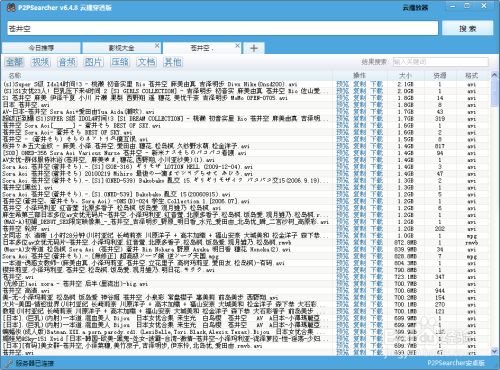This screenshot has height=370, width=500.
Task: Click 复制 for the 839.9MB result
Action: 360,249
